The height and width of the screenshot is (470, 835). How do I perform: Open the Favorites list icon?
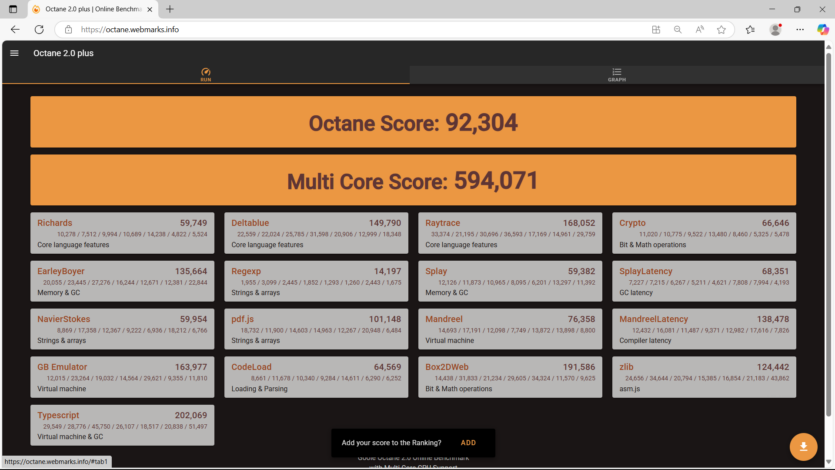coord(750,30)
